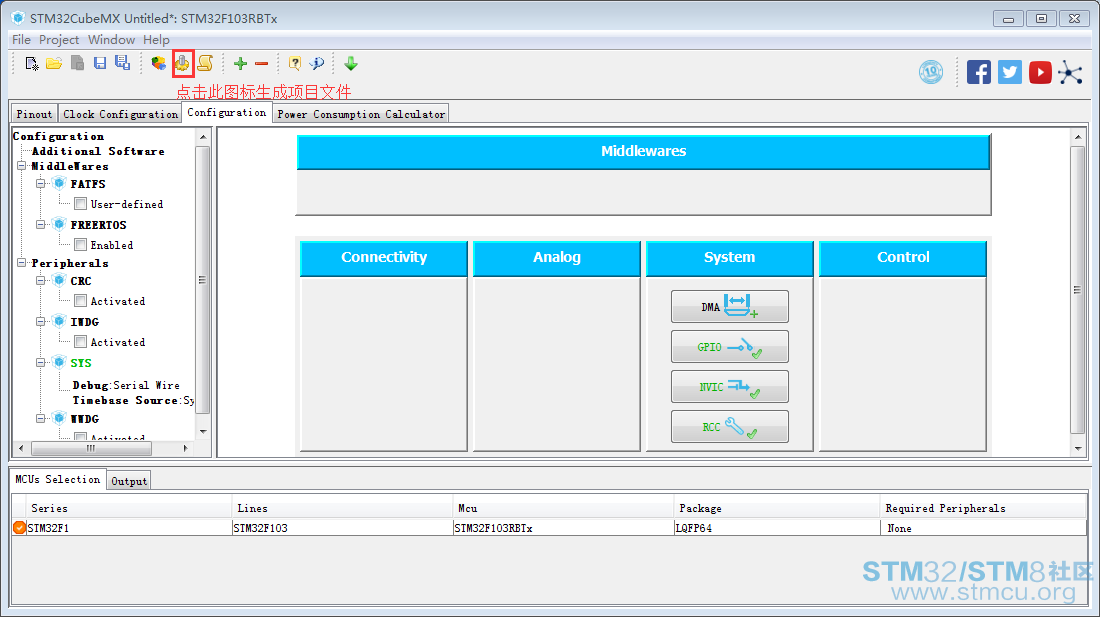Switch to Power Consumption Calculator tab

361,114
